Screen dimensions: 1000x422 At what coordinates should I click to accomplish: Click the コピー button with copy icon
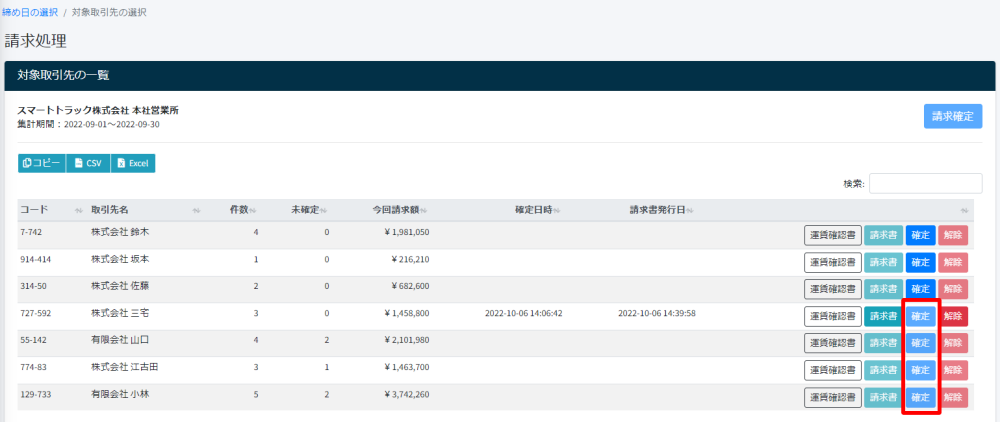pyautogui.click(x=42, y=163)
